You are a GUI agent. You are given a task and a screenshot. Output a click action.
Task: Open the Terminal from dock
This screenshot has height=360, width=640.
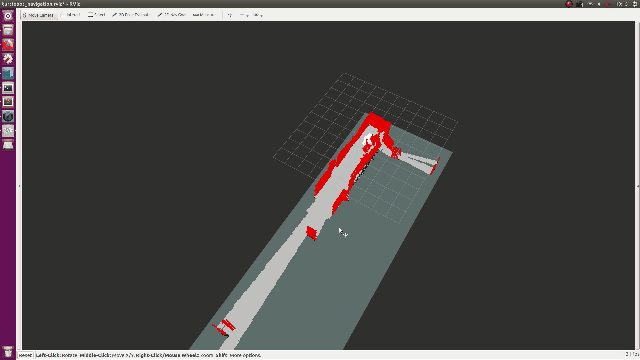point(8,88)
